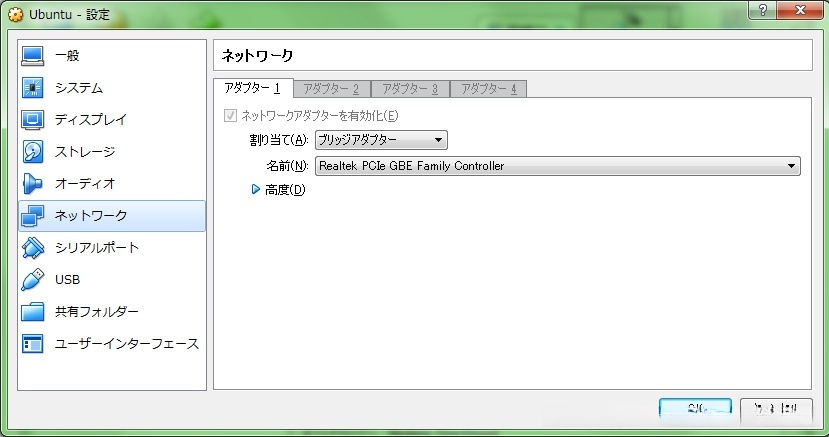Click the ネットワーク page heading

coord(257,55)
